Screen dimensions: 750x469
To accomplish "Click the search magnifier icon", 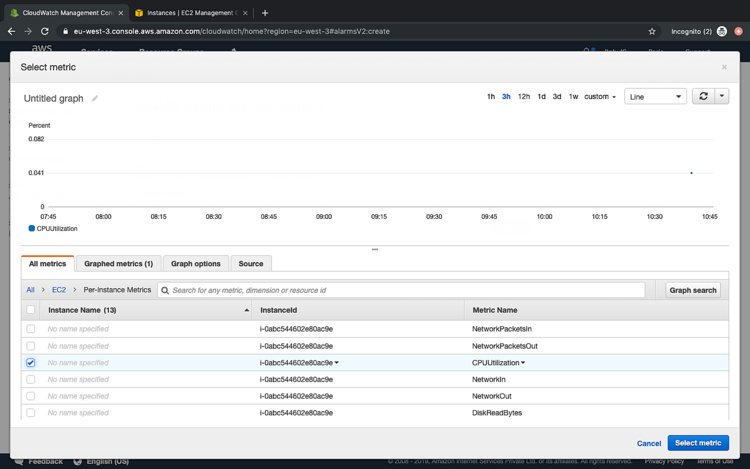I will (165, 290).
